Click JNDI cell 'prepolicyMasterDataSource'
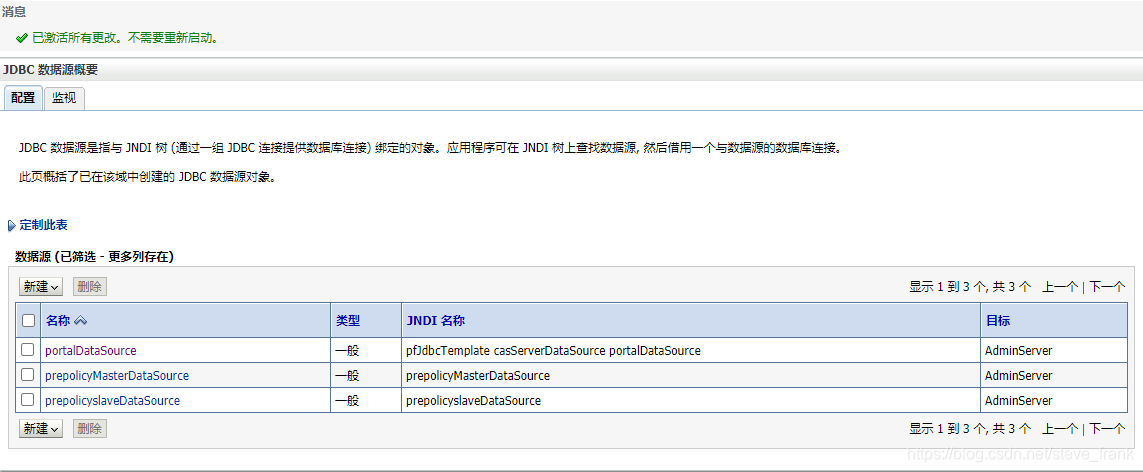The image size is (1143, 472). pyautogui.click(x=477, y=376)
